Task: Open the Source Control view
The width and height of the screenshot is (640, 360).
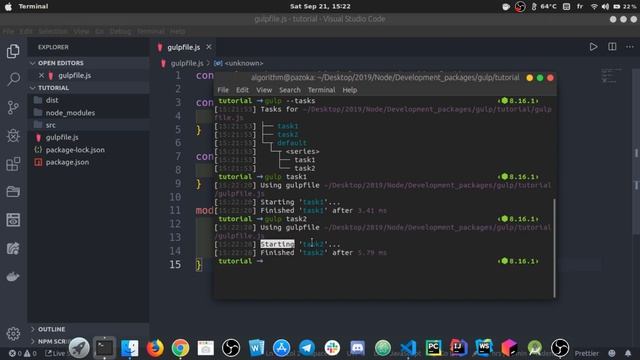Action: pyautogui.click(x=13, y=107)
